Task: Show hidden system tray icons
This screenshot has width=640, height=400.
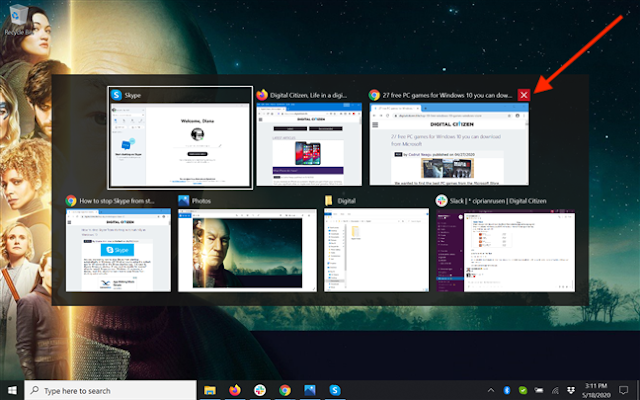Action: 490,390
